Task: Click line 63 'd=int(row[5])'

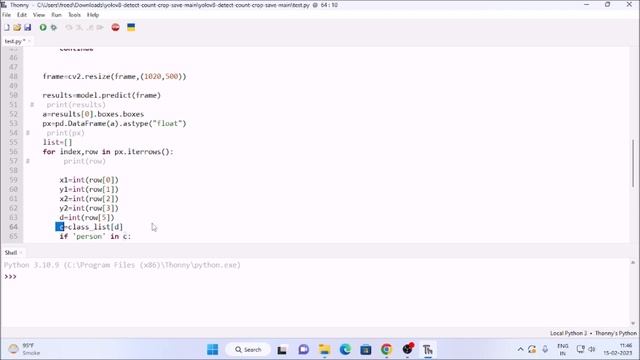Action: tap(87, 217)
